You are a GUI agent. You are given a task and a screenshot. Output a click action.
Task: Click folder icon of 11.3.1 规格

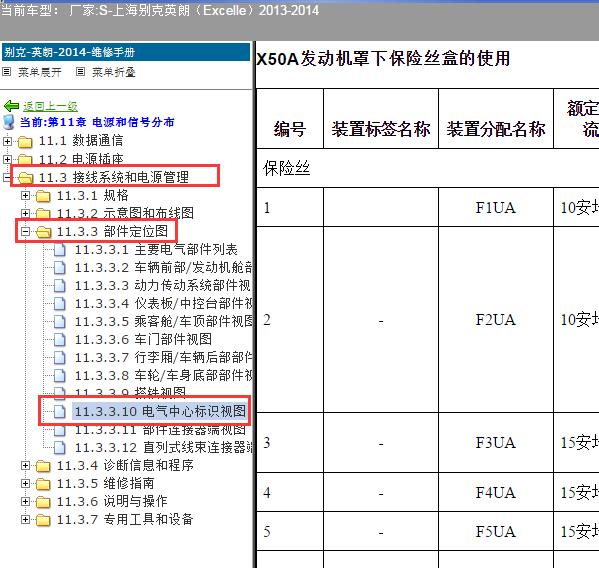point(43,196)
